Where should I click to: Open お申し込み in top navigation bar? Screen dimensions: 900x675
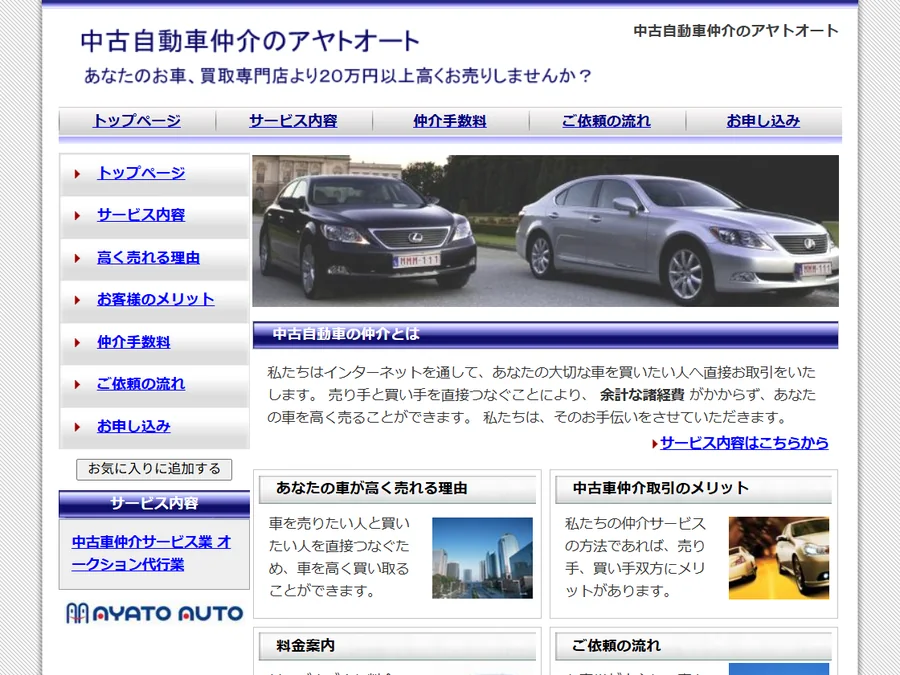click(x=763, y=121)
